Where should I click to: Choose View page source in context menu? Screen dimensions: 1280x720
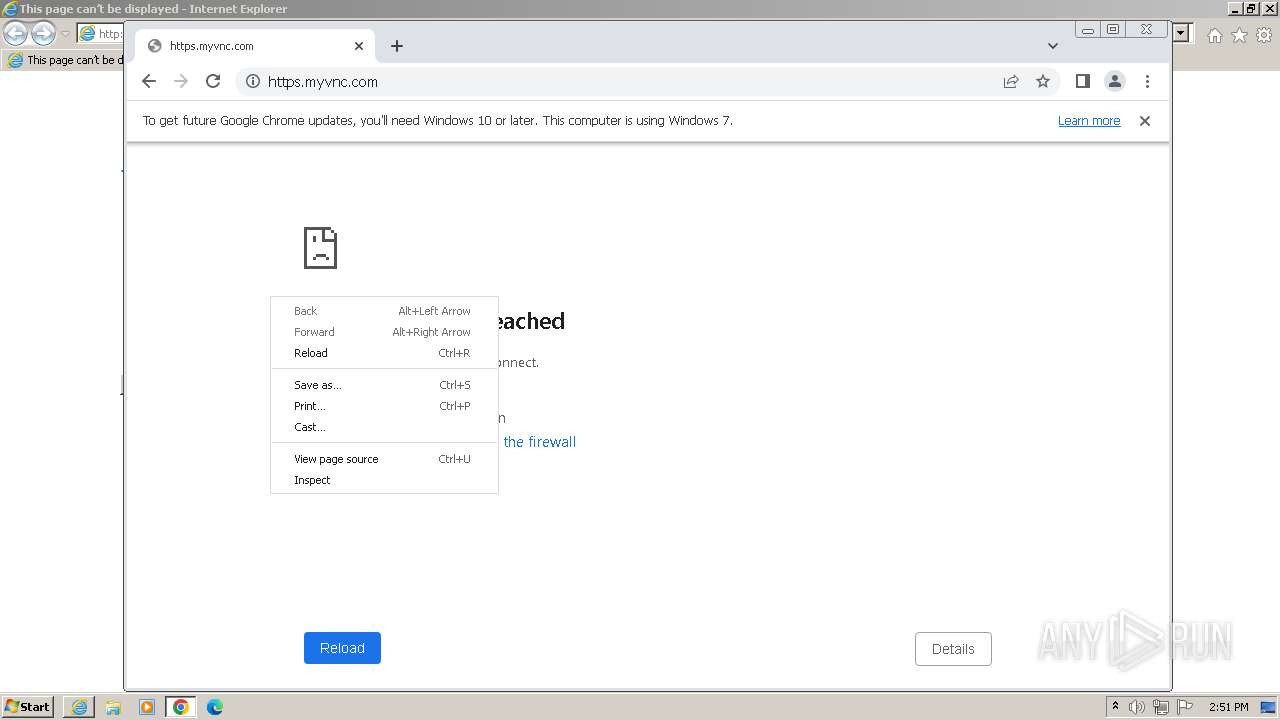coord(384,459)
